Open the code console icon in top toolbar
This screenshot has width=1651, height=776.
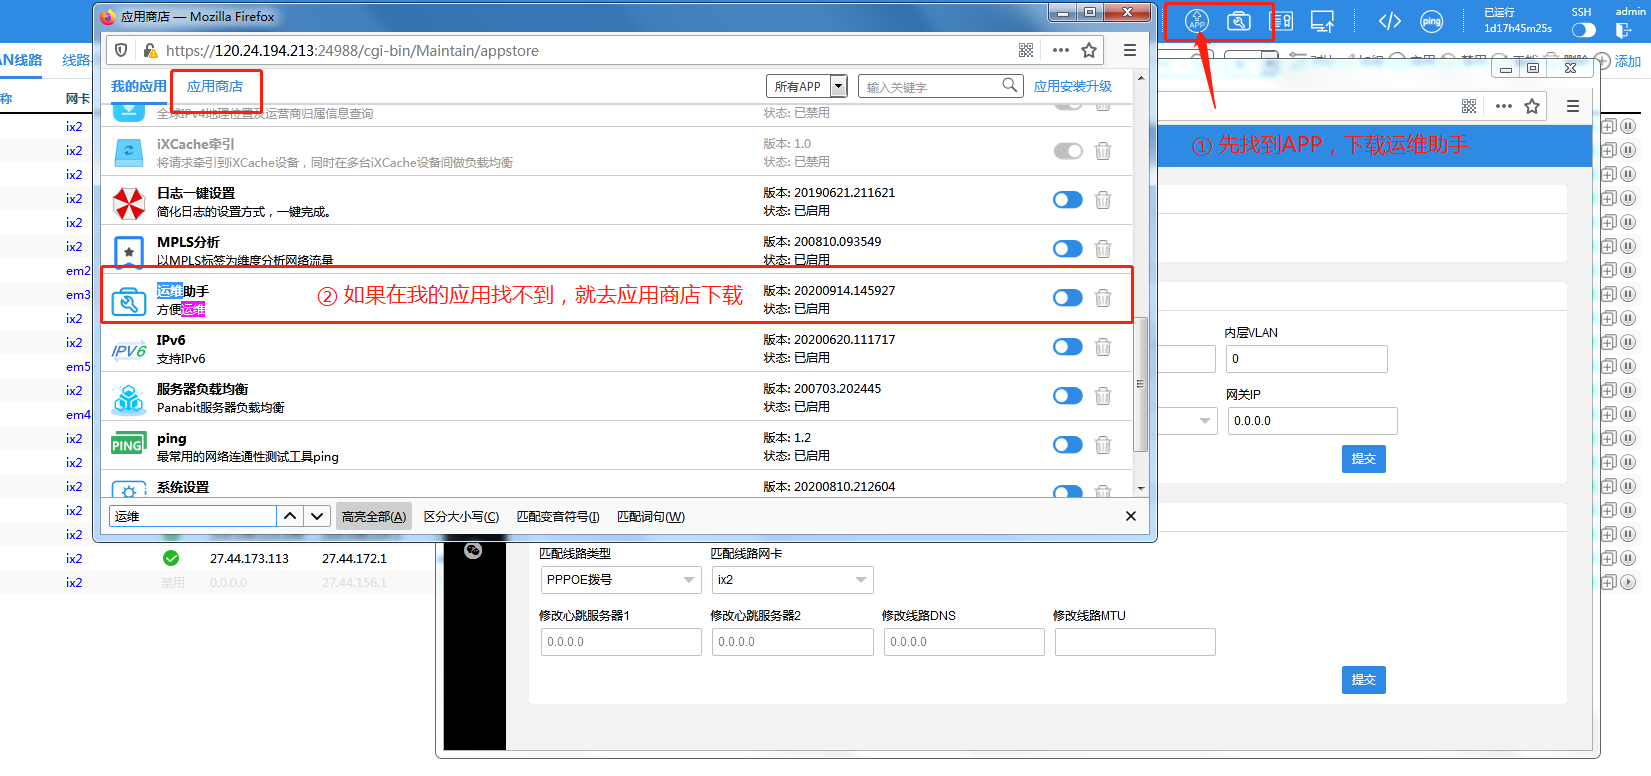click(x=1389, y=22)
